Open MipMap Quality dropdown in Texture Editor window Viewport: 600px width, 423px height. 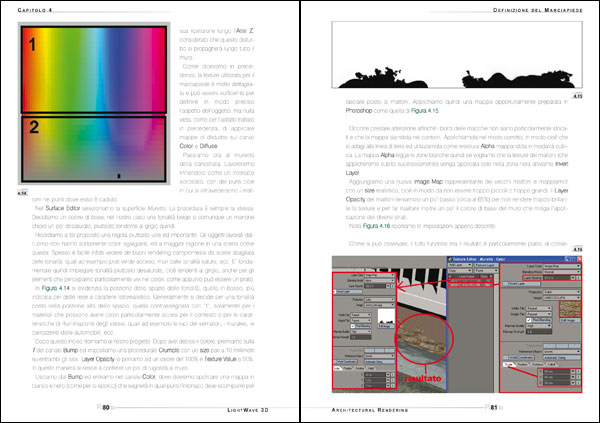tap(538, 326)
